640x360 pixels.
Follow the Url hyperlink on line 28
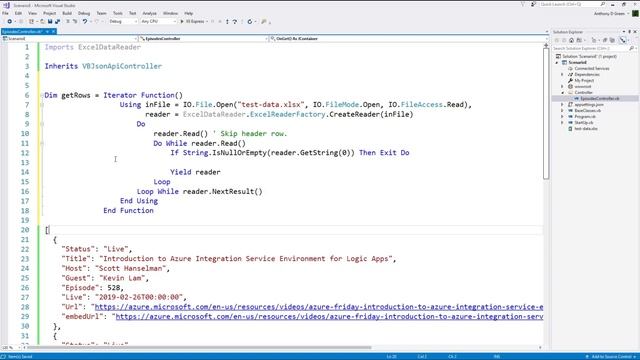pos(319,307)
